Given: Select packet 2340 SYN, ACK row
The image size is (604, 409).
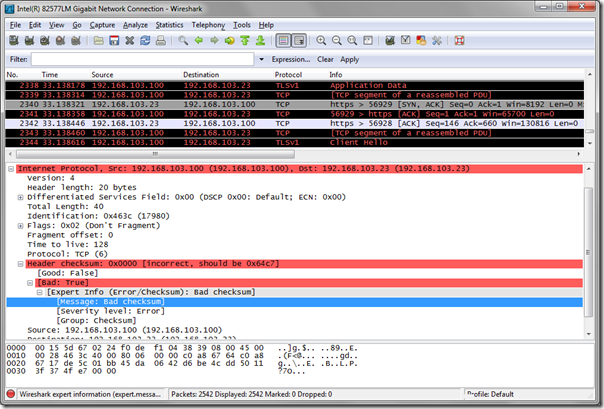Looking at the screenshot, I should coord(295,104).
